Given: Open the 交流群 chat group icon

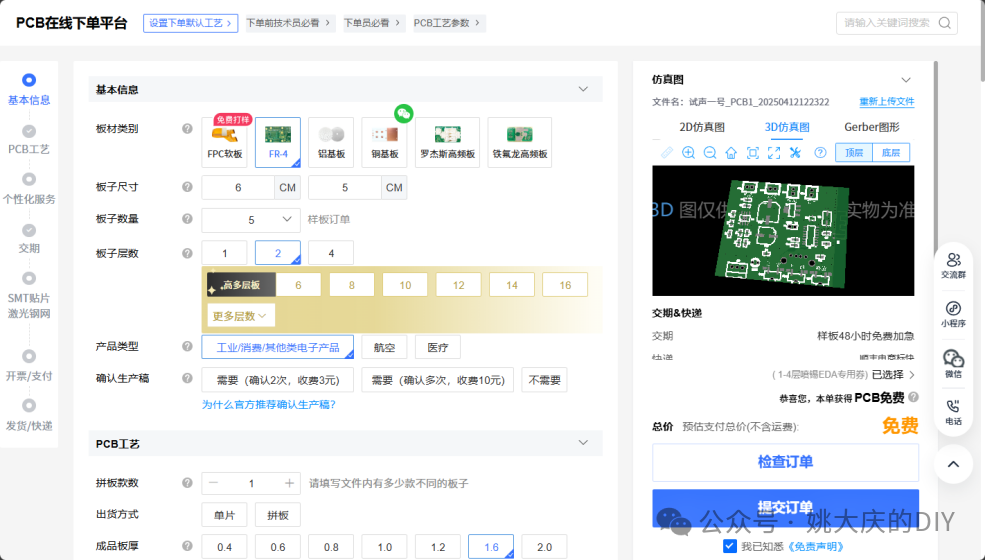Looking at the screenshot, I should 954,265.
